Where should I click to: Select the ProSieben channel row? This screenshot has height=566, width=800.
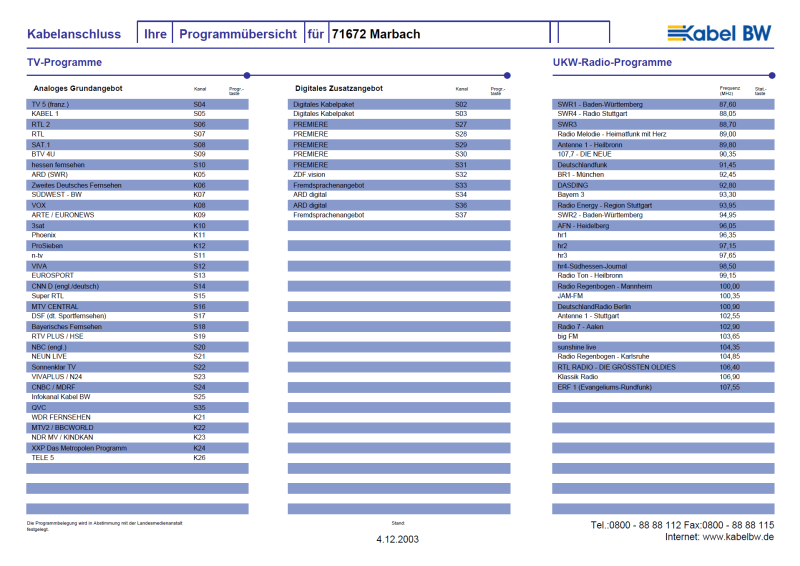tap(137, 246)
